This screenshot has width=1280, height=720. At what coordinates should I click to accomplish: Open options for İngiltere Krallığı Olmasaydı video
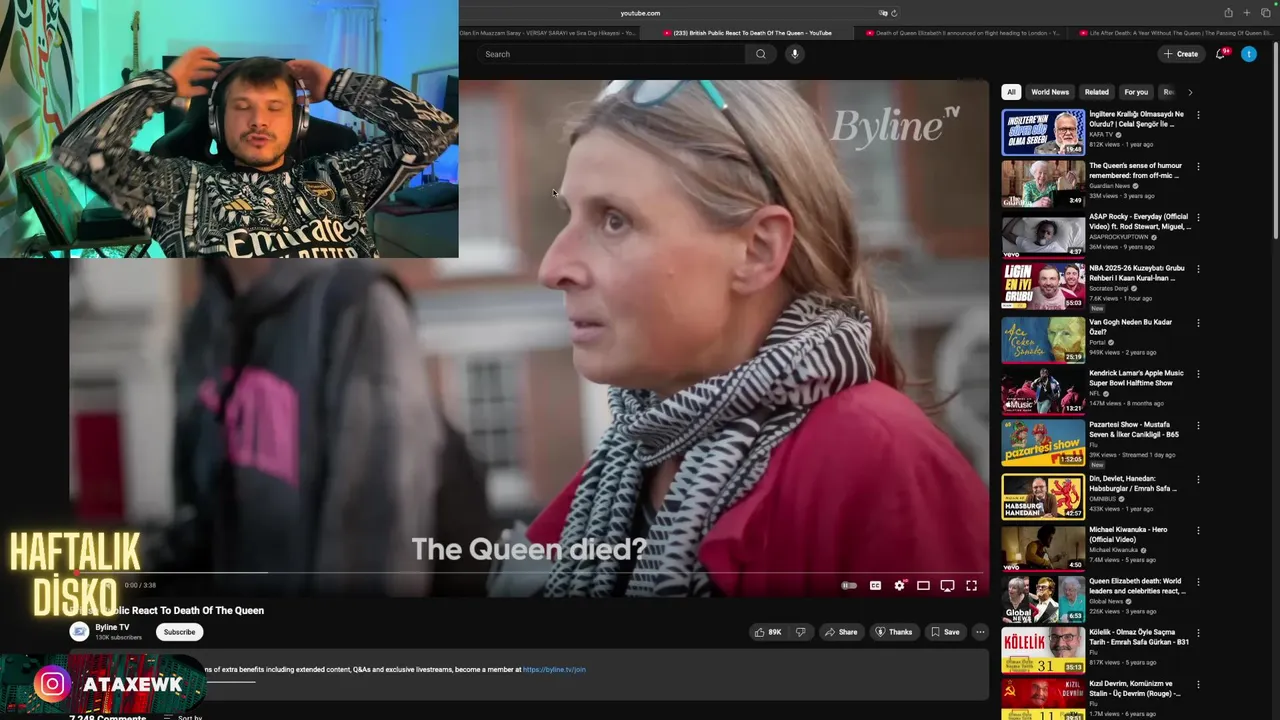tap(1198, 115)
